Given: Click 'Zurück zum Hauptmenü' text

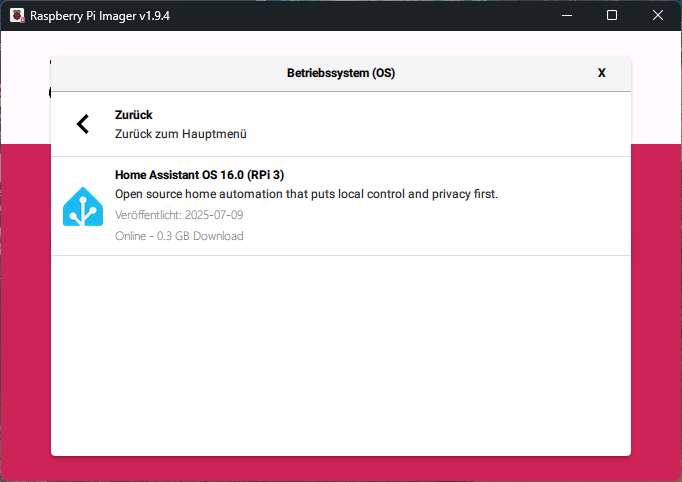Looking at the screenshot, I should pyautogui.click(x=181, y=134).
